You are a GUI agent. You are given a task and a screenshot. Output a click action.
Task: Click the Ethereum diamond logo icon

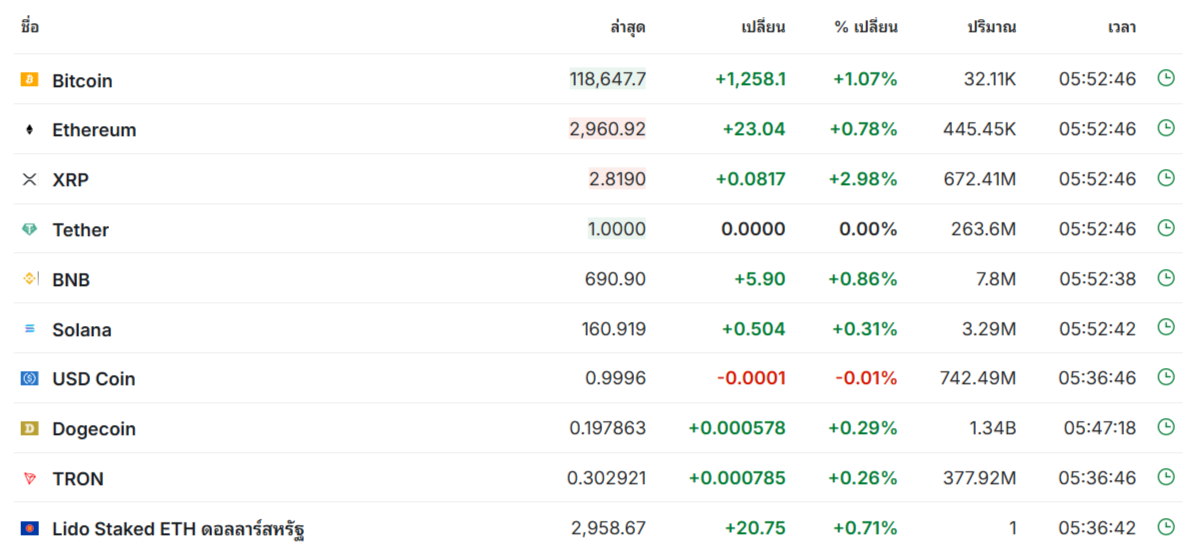tap(30, 130)
